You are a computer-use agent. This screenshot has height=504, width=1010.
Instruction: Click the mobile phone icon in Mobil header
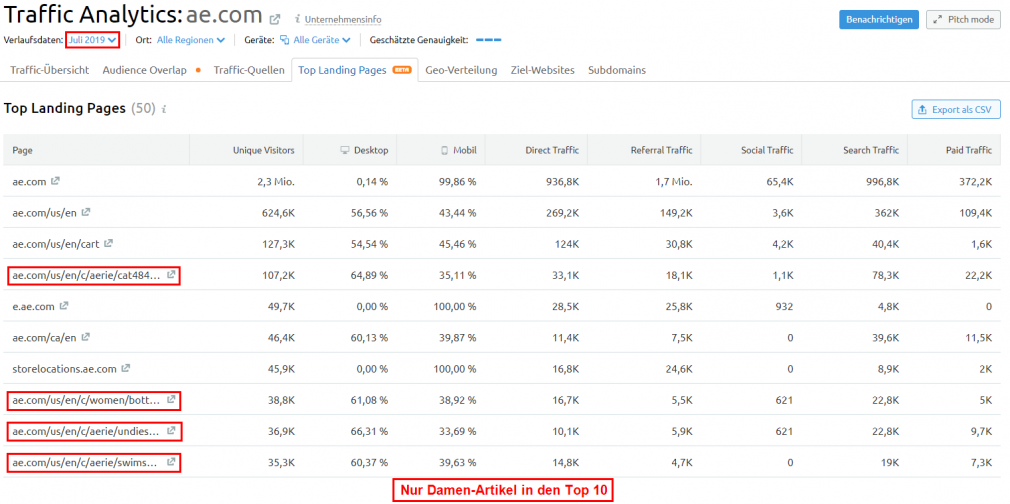coord(444,150)
